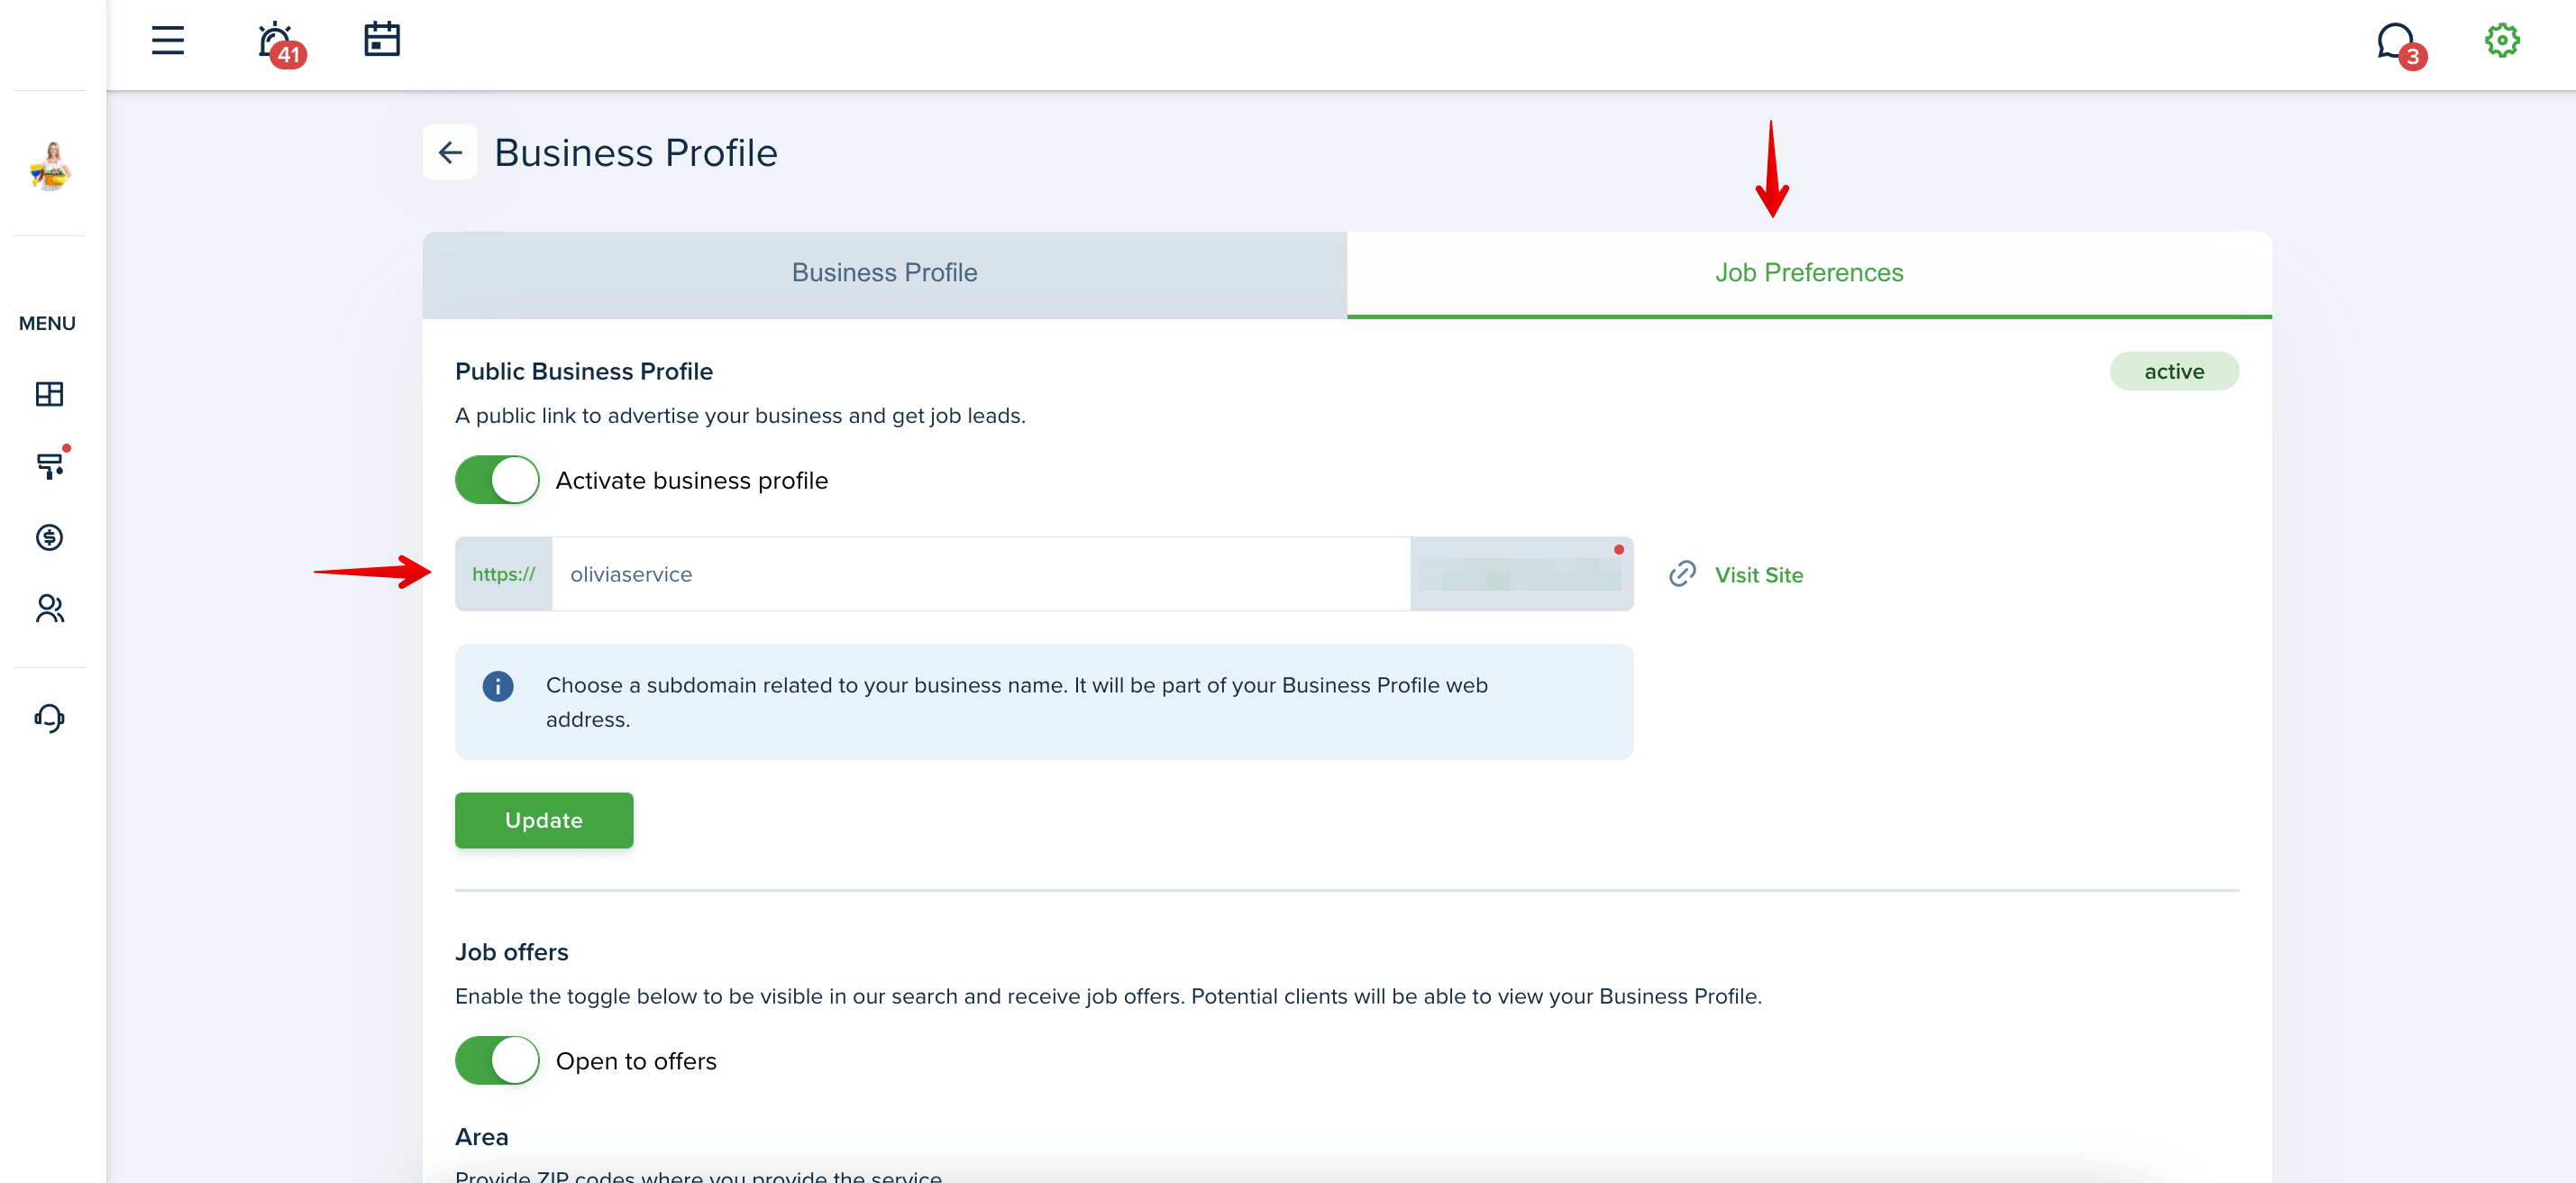Viewport: 2576px width, 1183px height.
Task: Switch to the Job Preferences tab
Action: 1809,274
